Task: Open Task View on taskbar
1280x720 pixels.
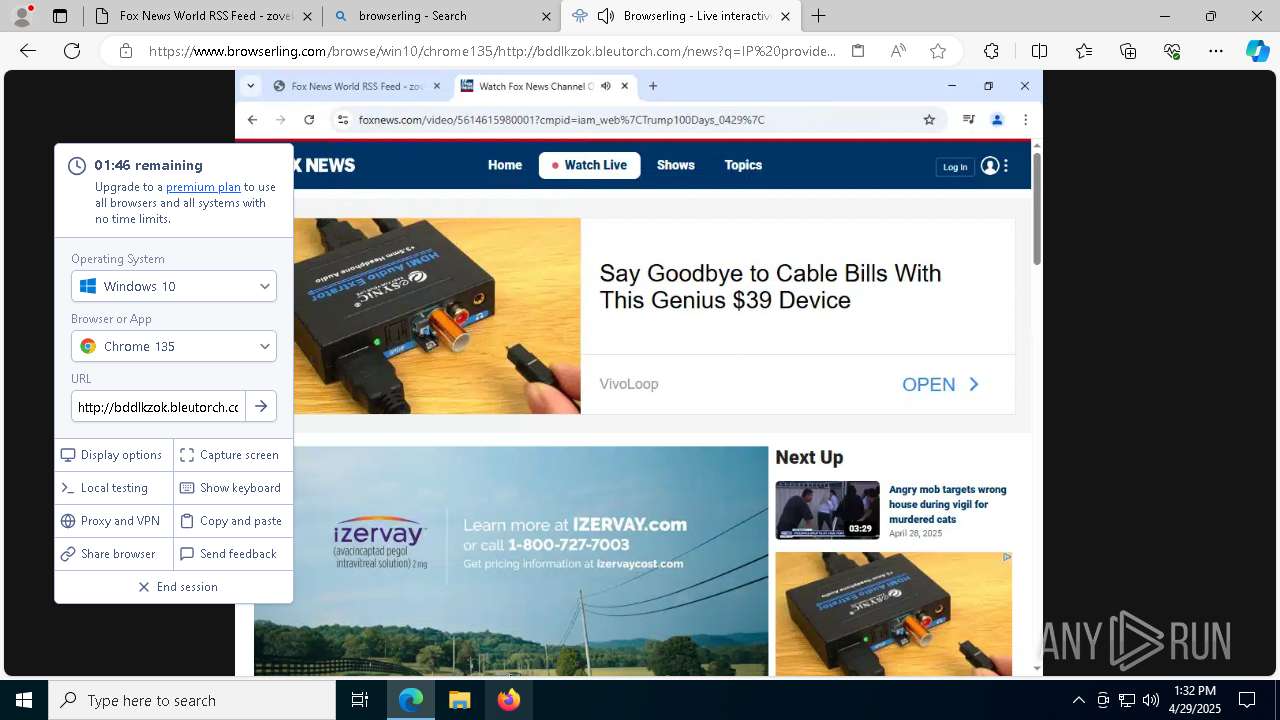Action: tap(360, 700)
